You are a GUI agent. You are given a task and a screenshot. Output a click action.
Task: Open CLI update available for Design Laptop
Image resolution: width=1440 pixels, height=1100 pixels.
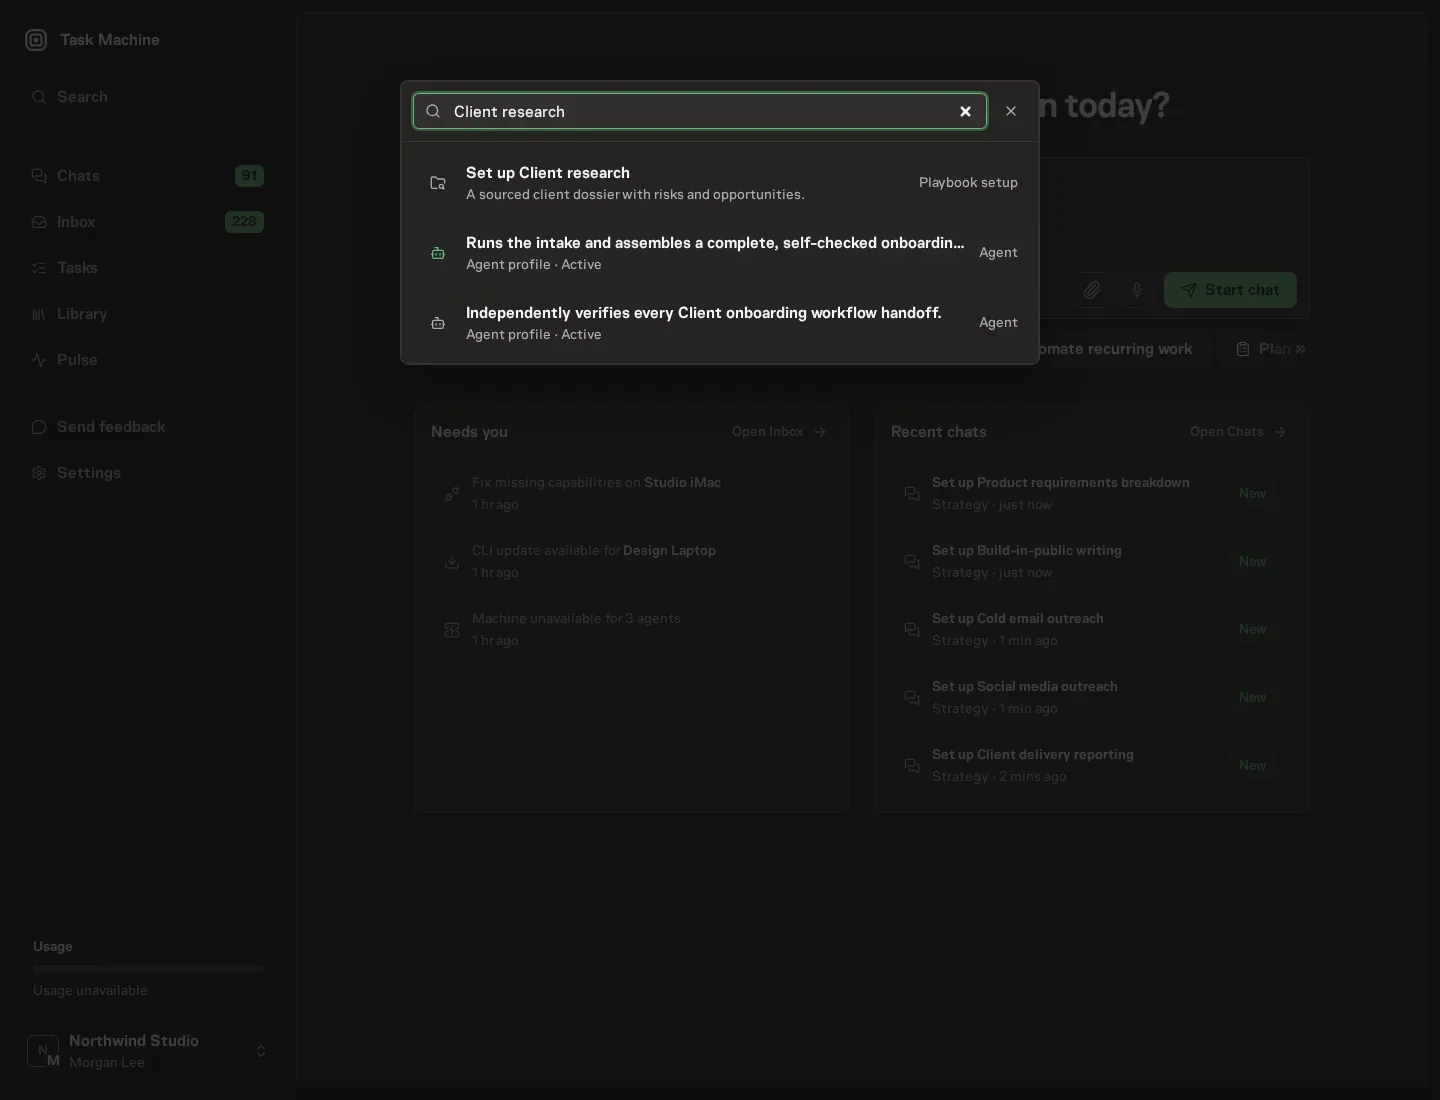[x=632, y=562]
